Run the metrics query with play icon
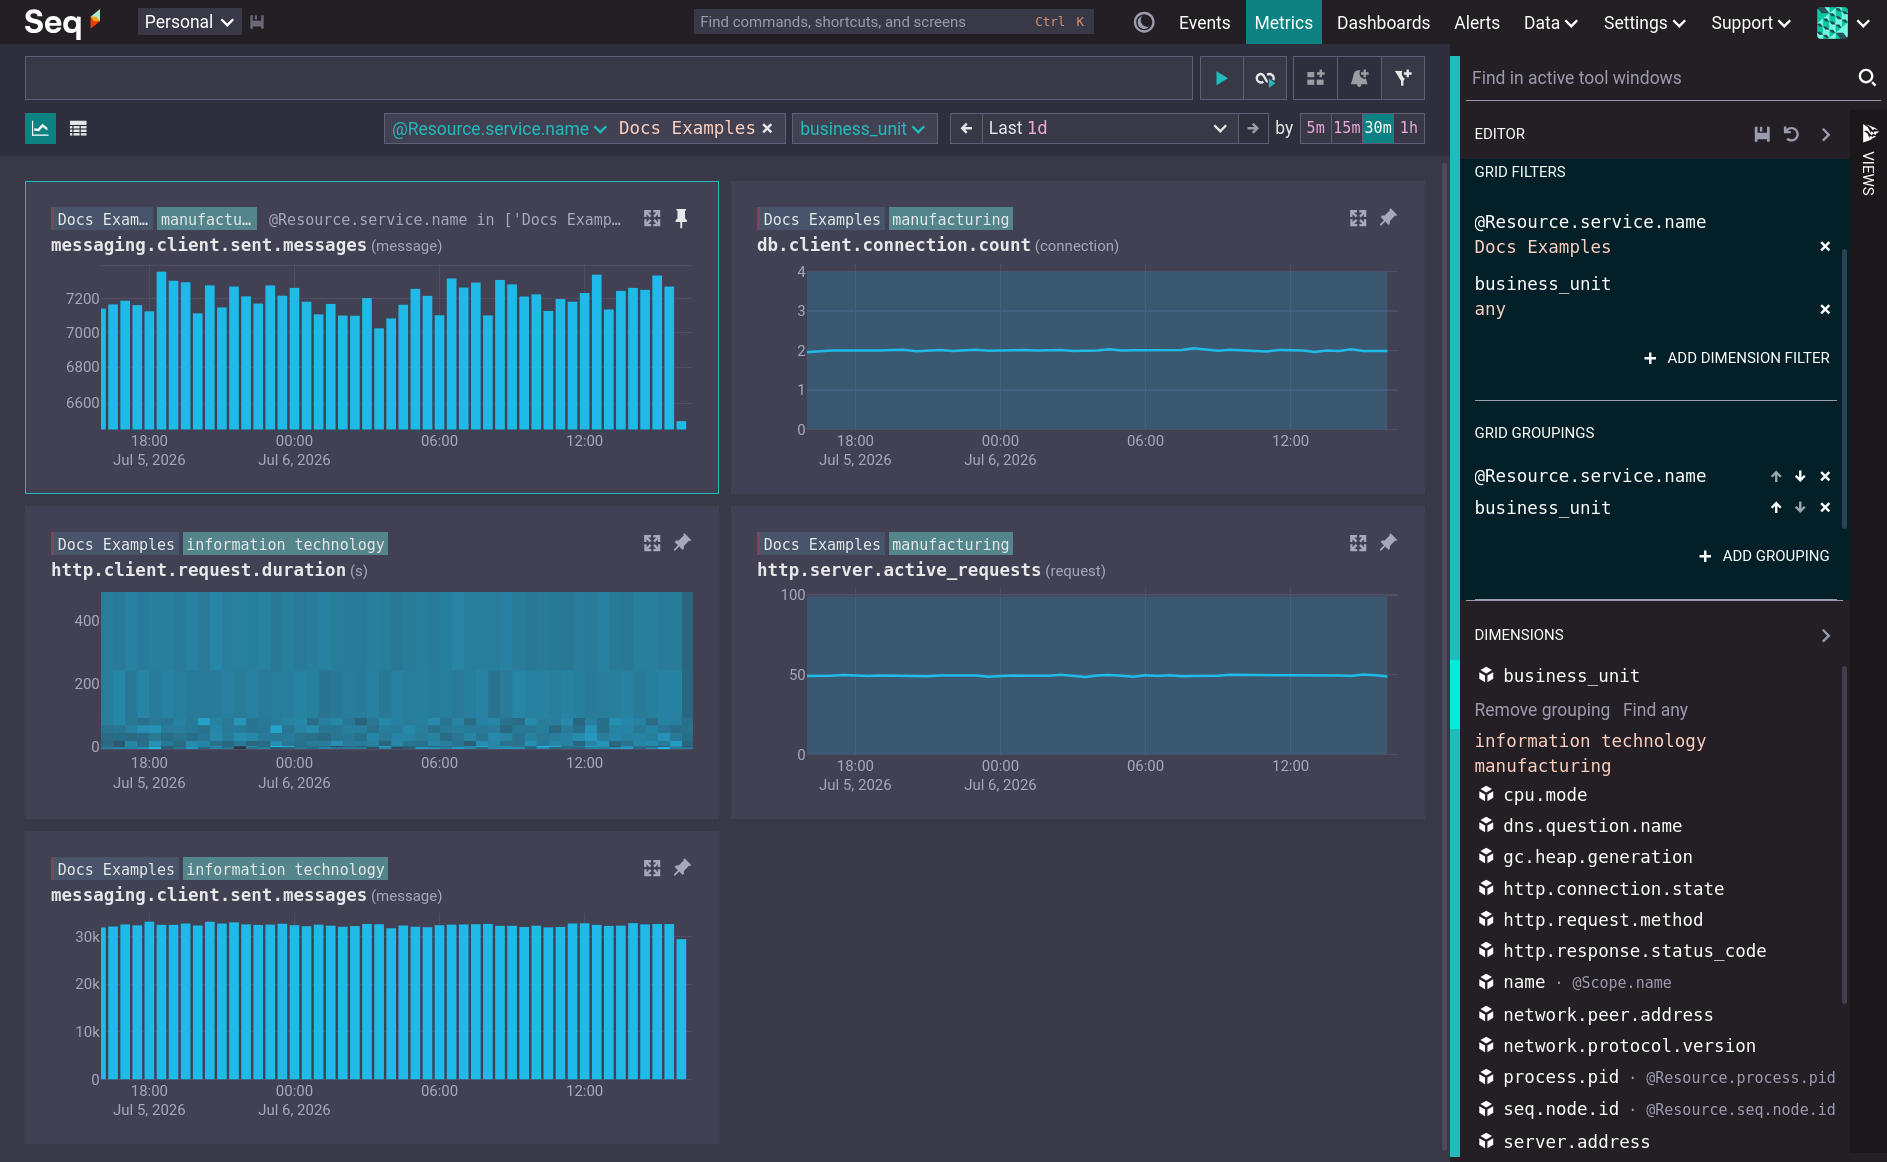This screenshot has width=1887, height=1162. (1221, 78)
